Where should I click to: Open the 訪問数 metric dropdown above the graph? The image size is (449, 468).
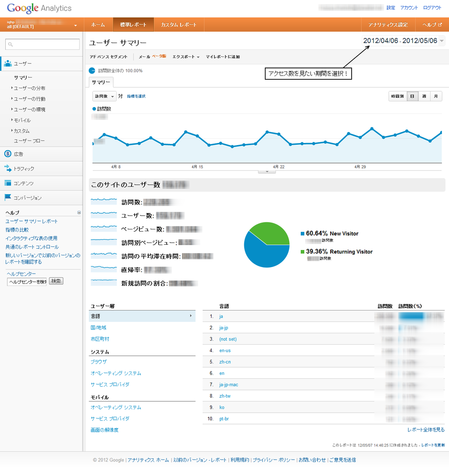(104, 96)
